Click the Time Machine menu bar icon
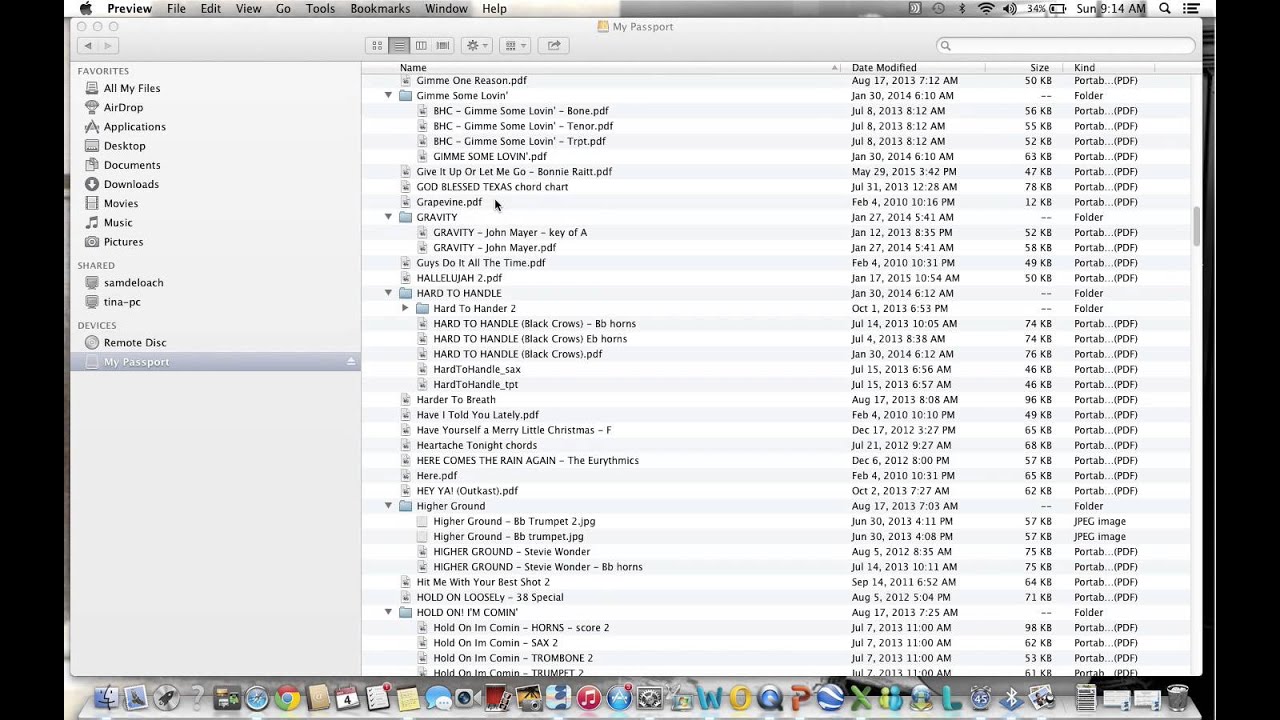Screen dimensions: 1280x720 [939, 8]
